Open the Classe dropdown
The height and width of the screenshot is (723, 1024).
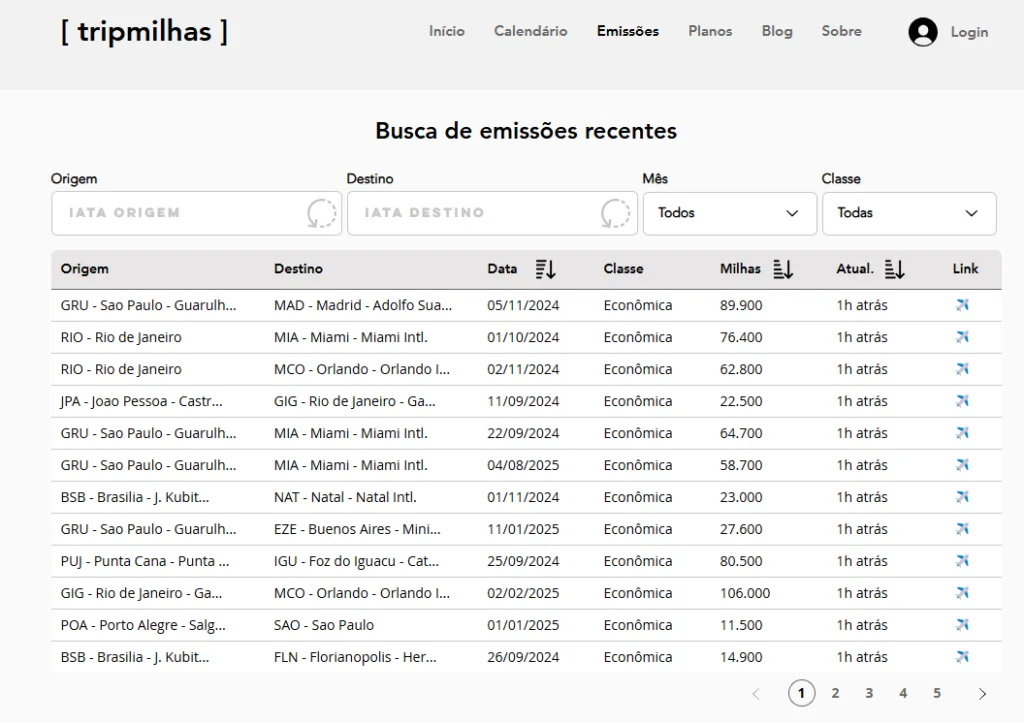[909, 214]
